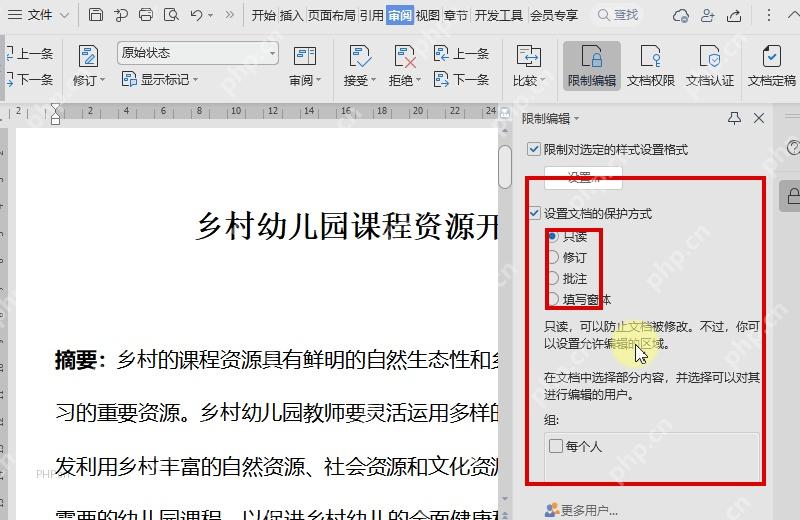Click the indent marker on ruler
The height and width of the screenshot is (520, 800).
pos(56,113)
